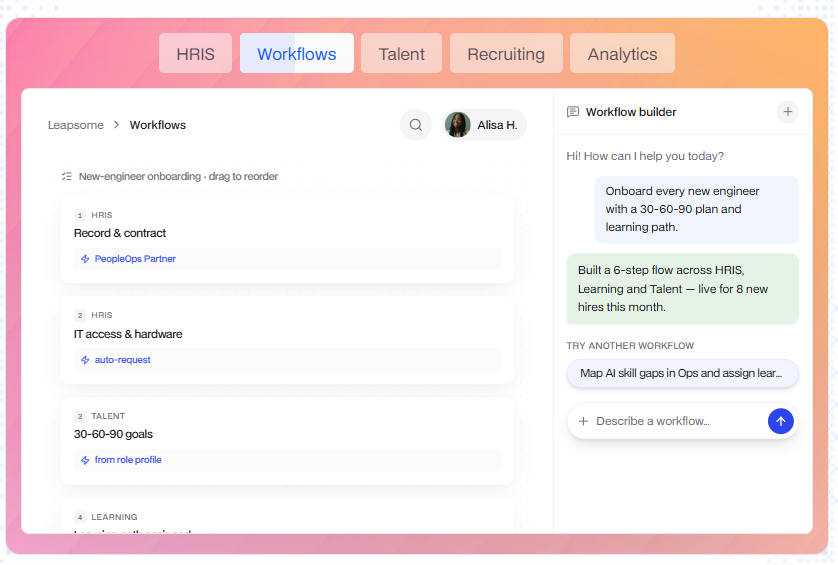Click the Workflow builder title
838x565 pixels.
point(631,112)
